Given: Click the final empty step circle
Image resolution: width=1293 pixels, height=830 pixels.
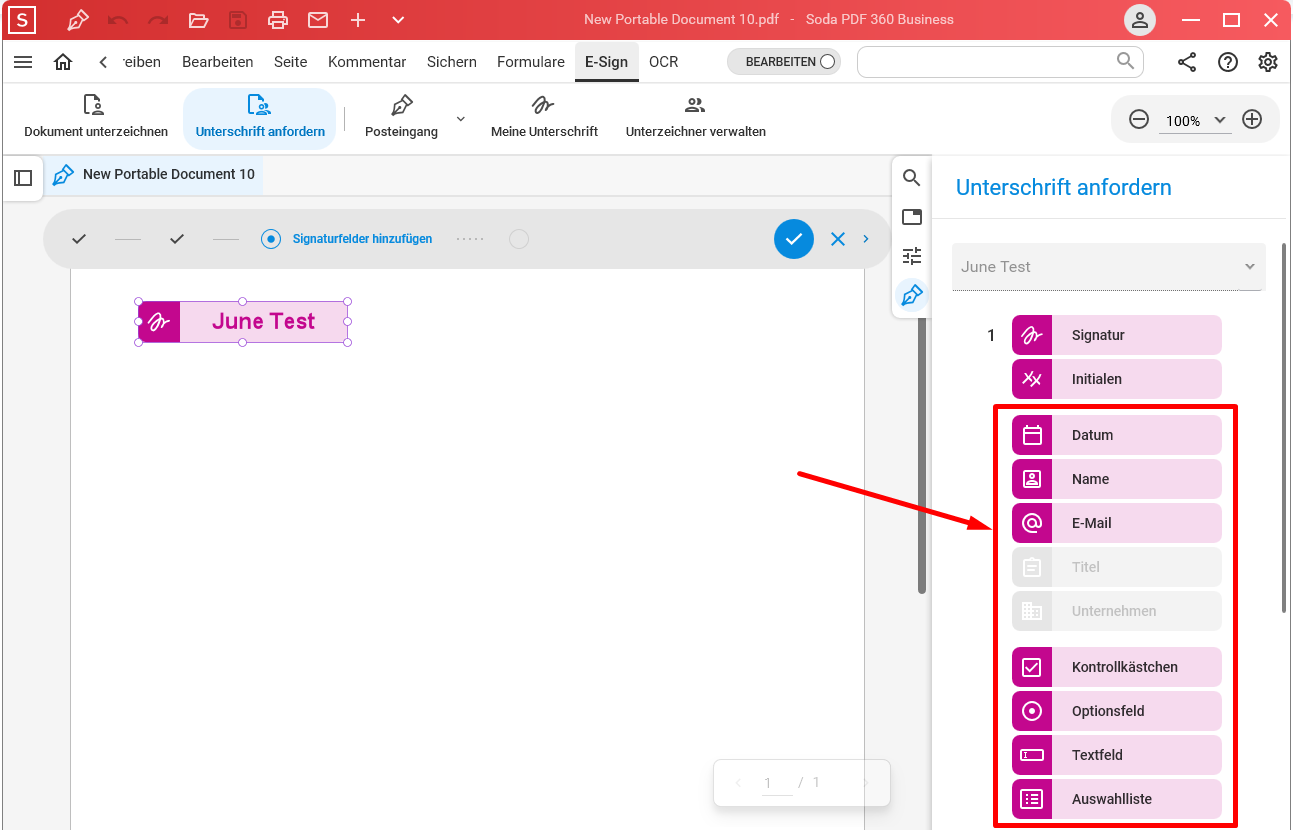Looking at the screenshot, I should (x=518, y=239).
